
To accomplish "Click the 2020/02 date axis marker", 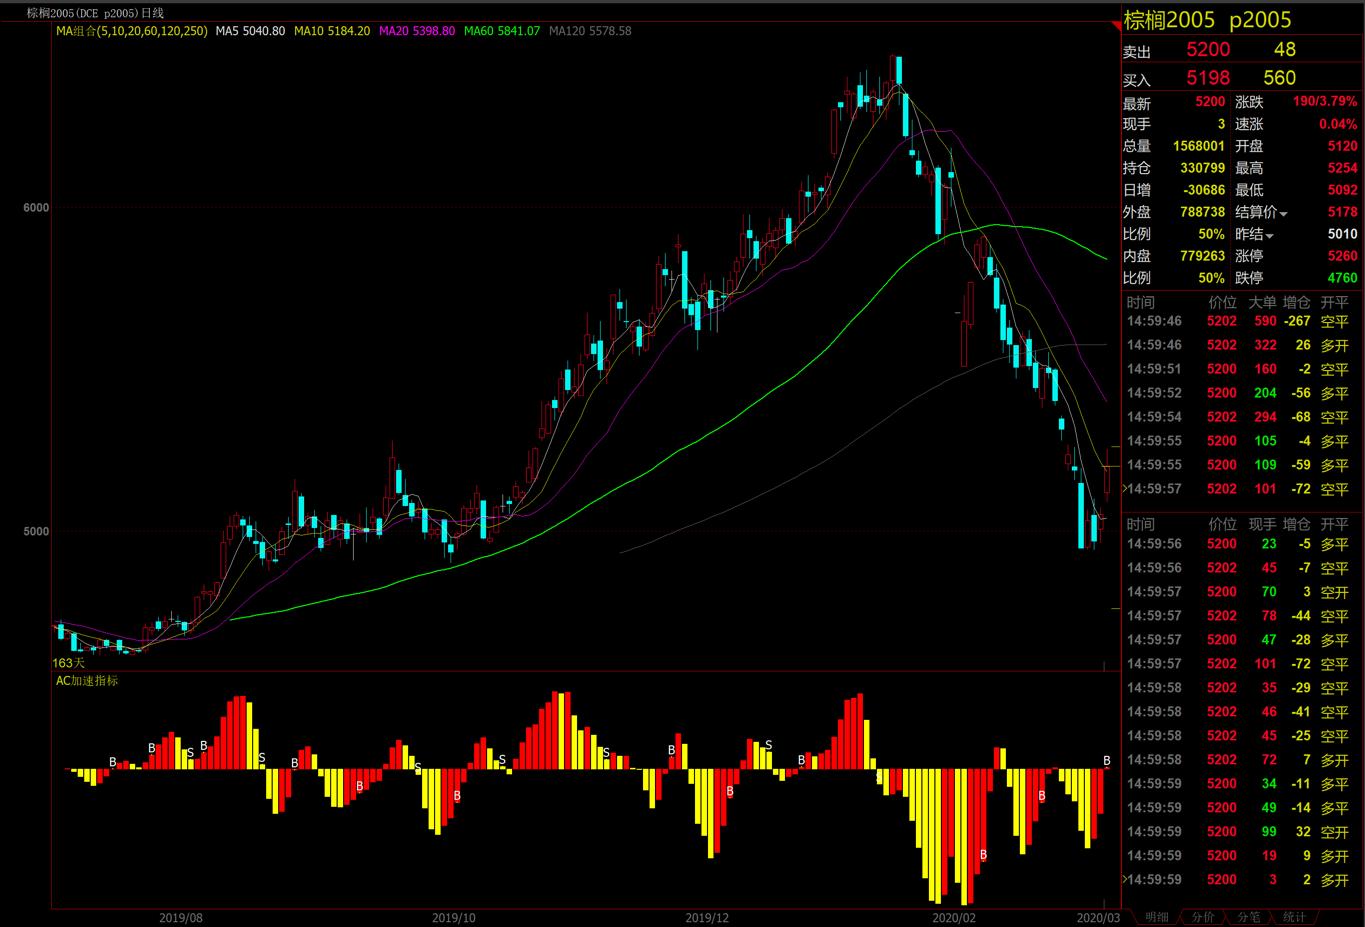I will [x=953, y=917].
